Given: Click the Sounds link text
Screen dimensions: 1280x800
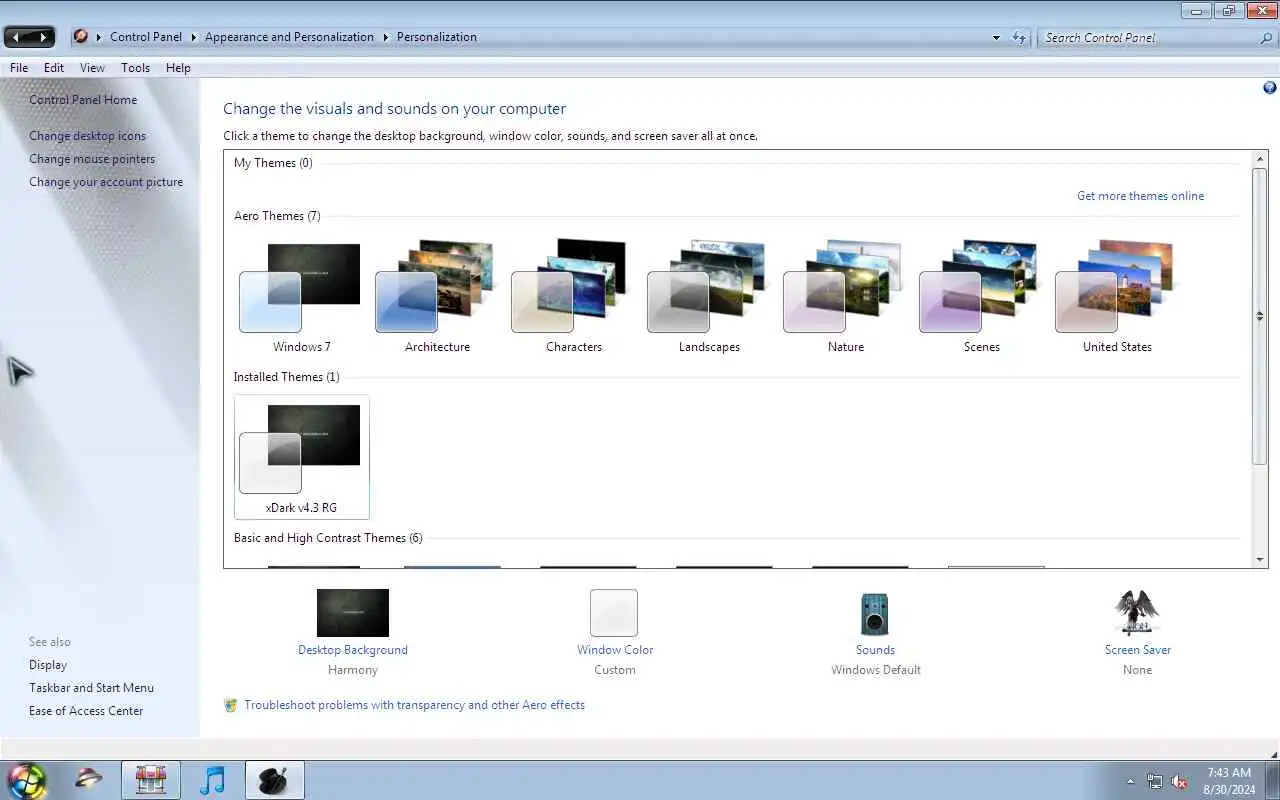Looking at the screenshot, I should [x=875, y=650].
